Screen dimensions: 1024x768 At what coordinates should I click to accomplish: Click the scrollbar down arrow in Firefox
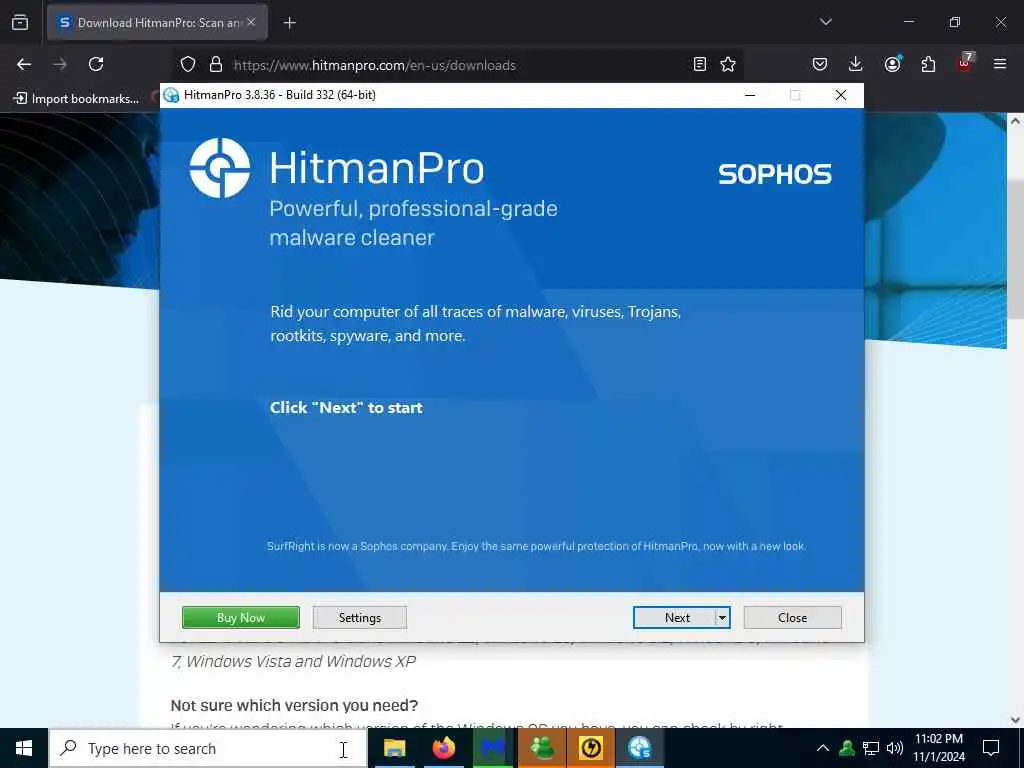point(1015,720)
